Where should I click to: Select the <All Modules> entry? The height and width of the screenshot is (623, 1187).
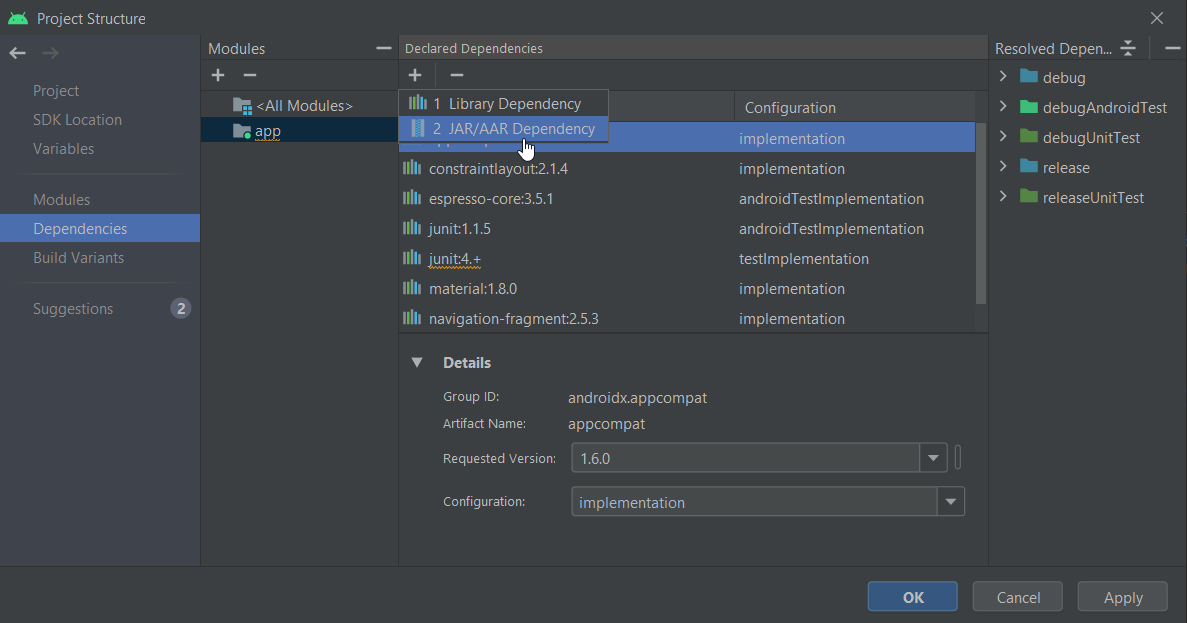[303, 106]
